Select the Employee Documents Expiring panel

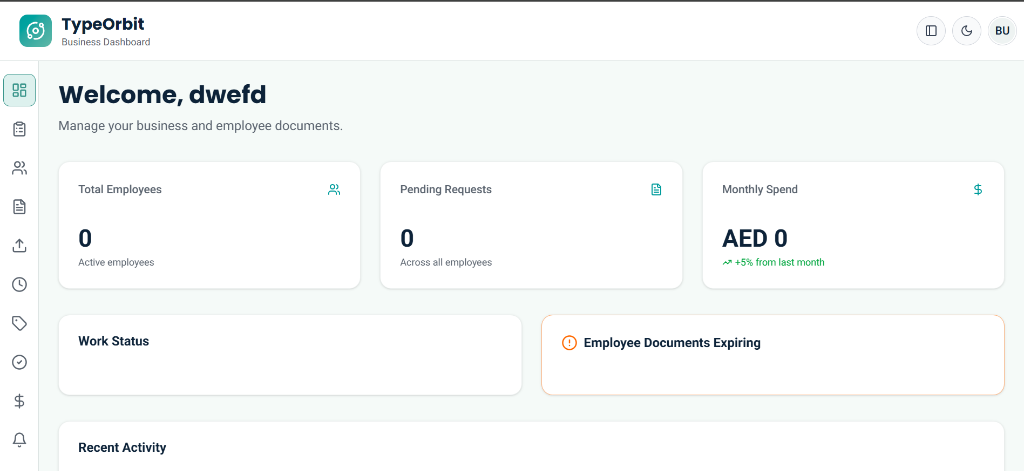tap(772, 355)
